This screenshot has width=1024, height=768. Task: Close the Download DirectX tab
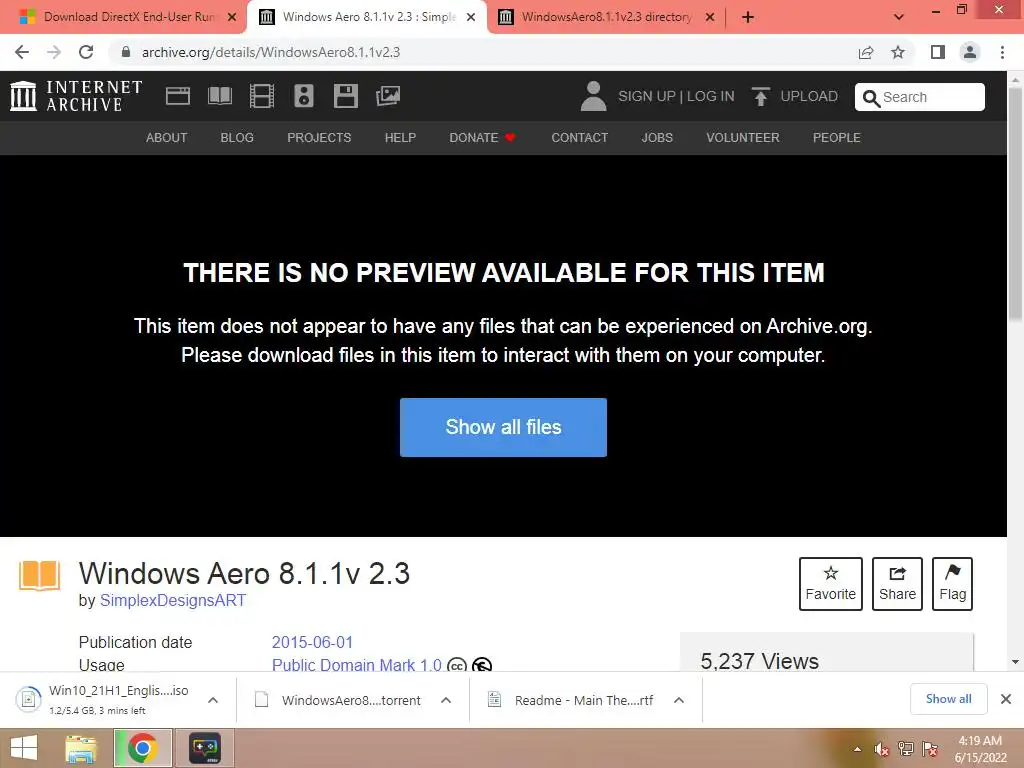pos(232,17)
